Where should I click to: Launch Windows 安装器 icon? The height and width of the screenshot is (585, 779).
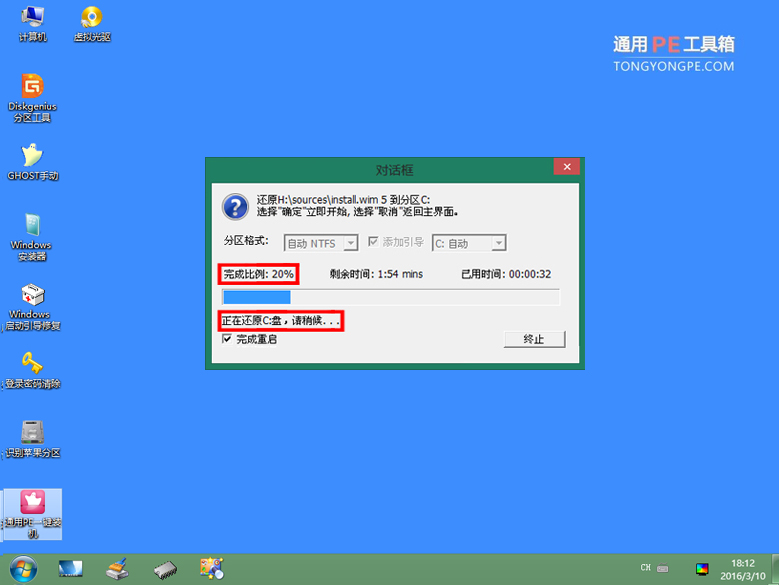click(32, 237)
